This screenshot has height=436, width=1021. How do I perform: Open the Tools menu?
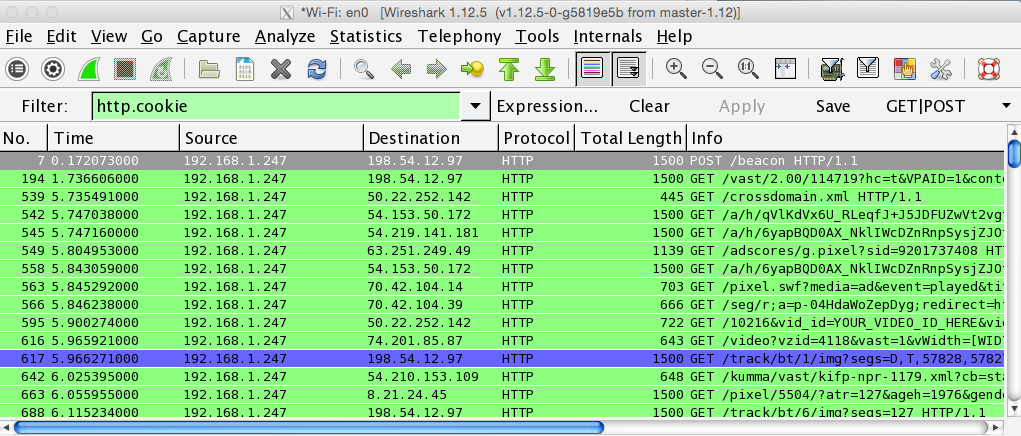537,36
